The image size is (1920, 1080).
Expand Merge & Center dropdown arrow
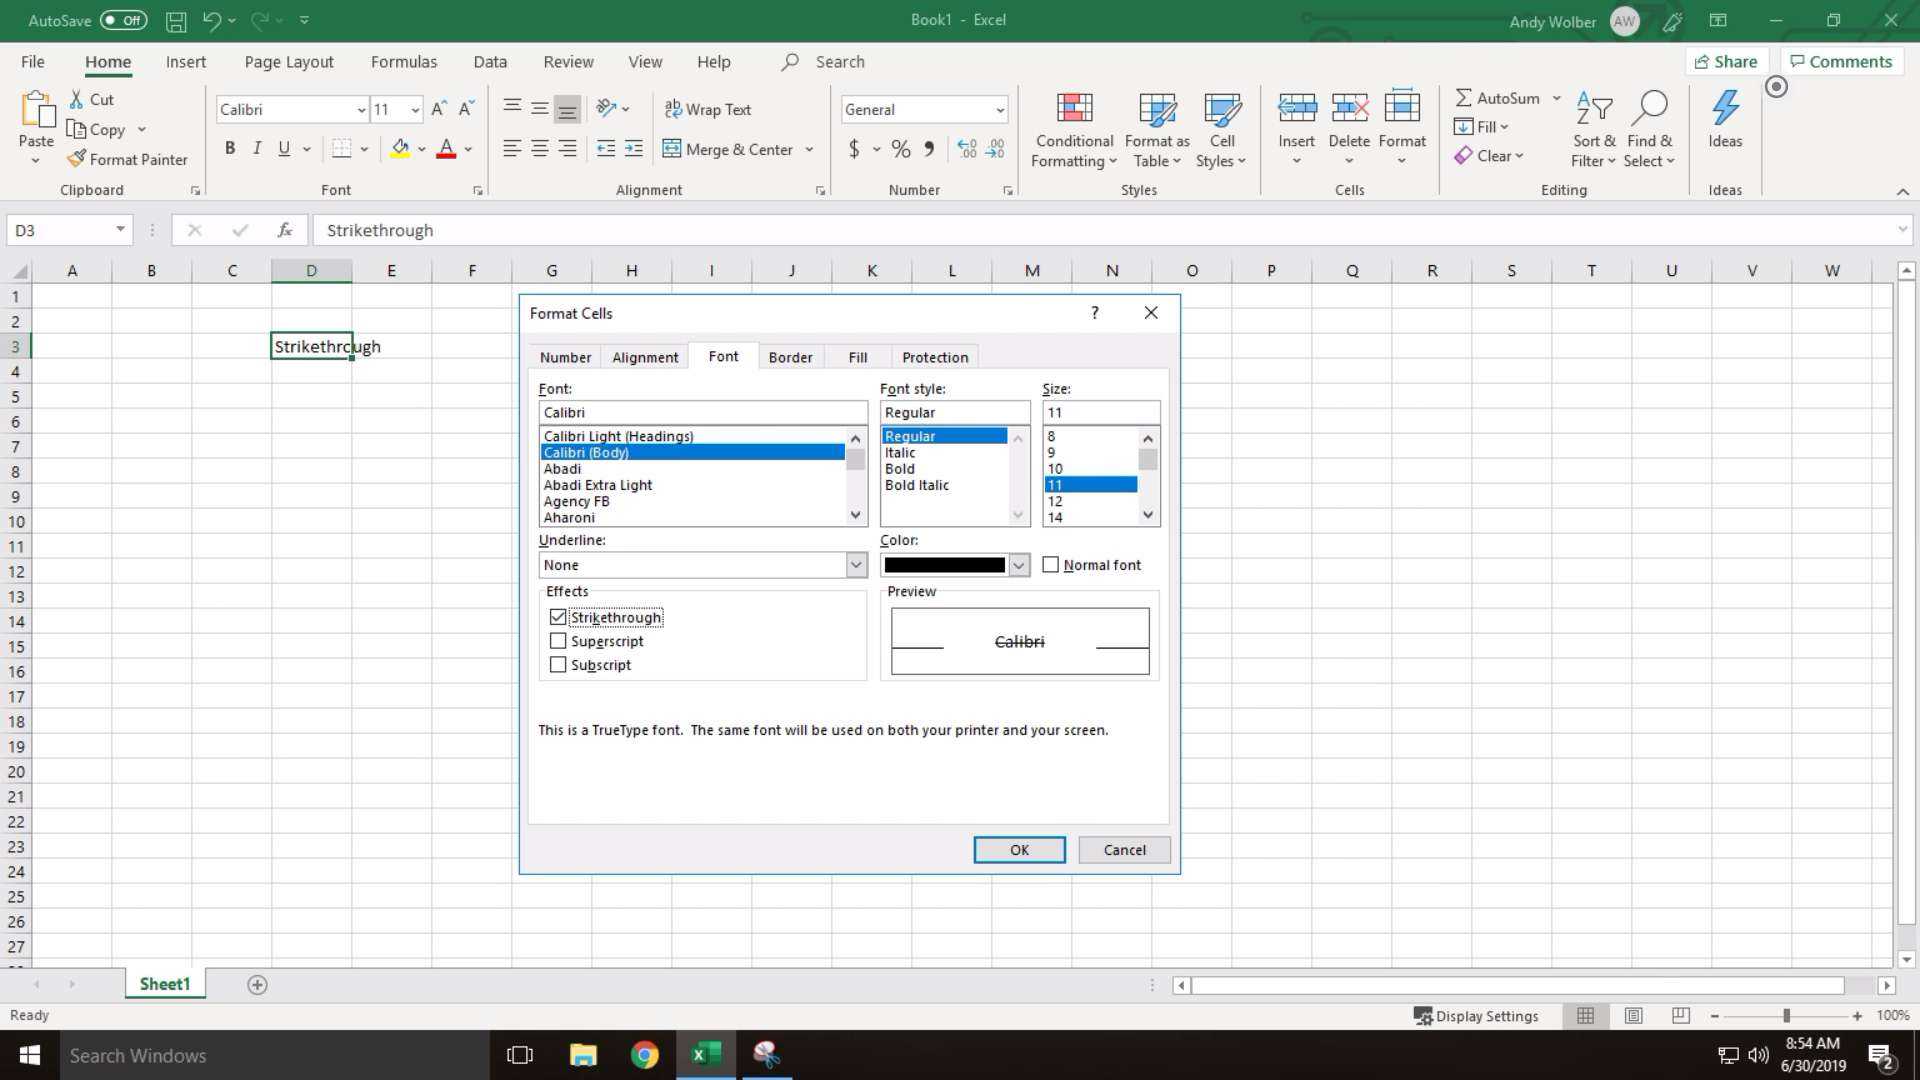tap(809, 149)
